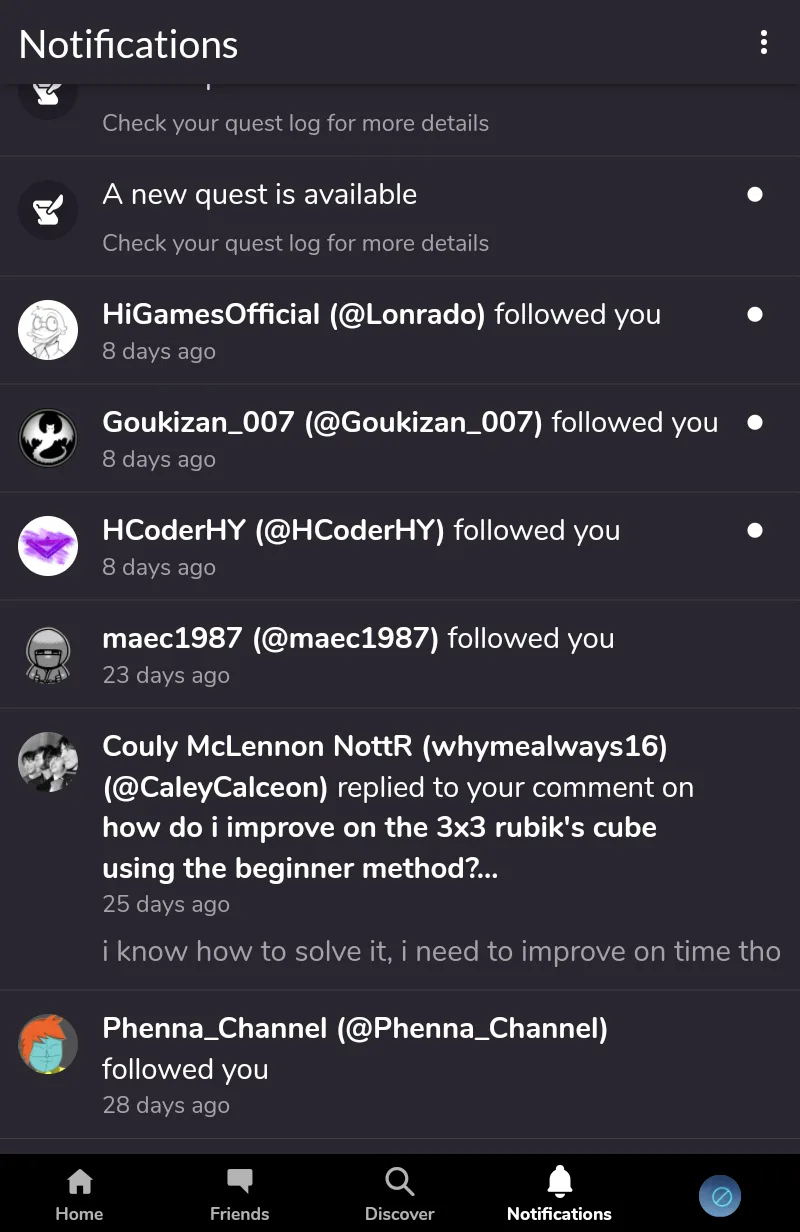
Task: View HiGamesOfficial's profile avatar
Action: point(48,330)
